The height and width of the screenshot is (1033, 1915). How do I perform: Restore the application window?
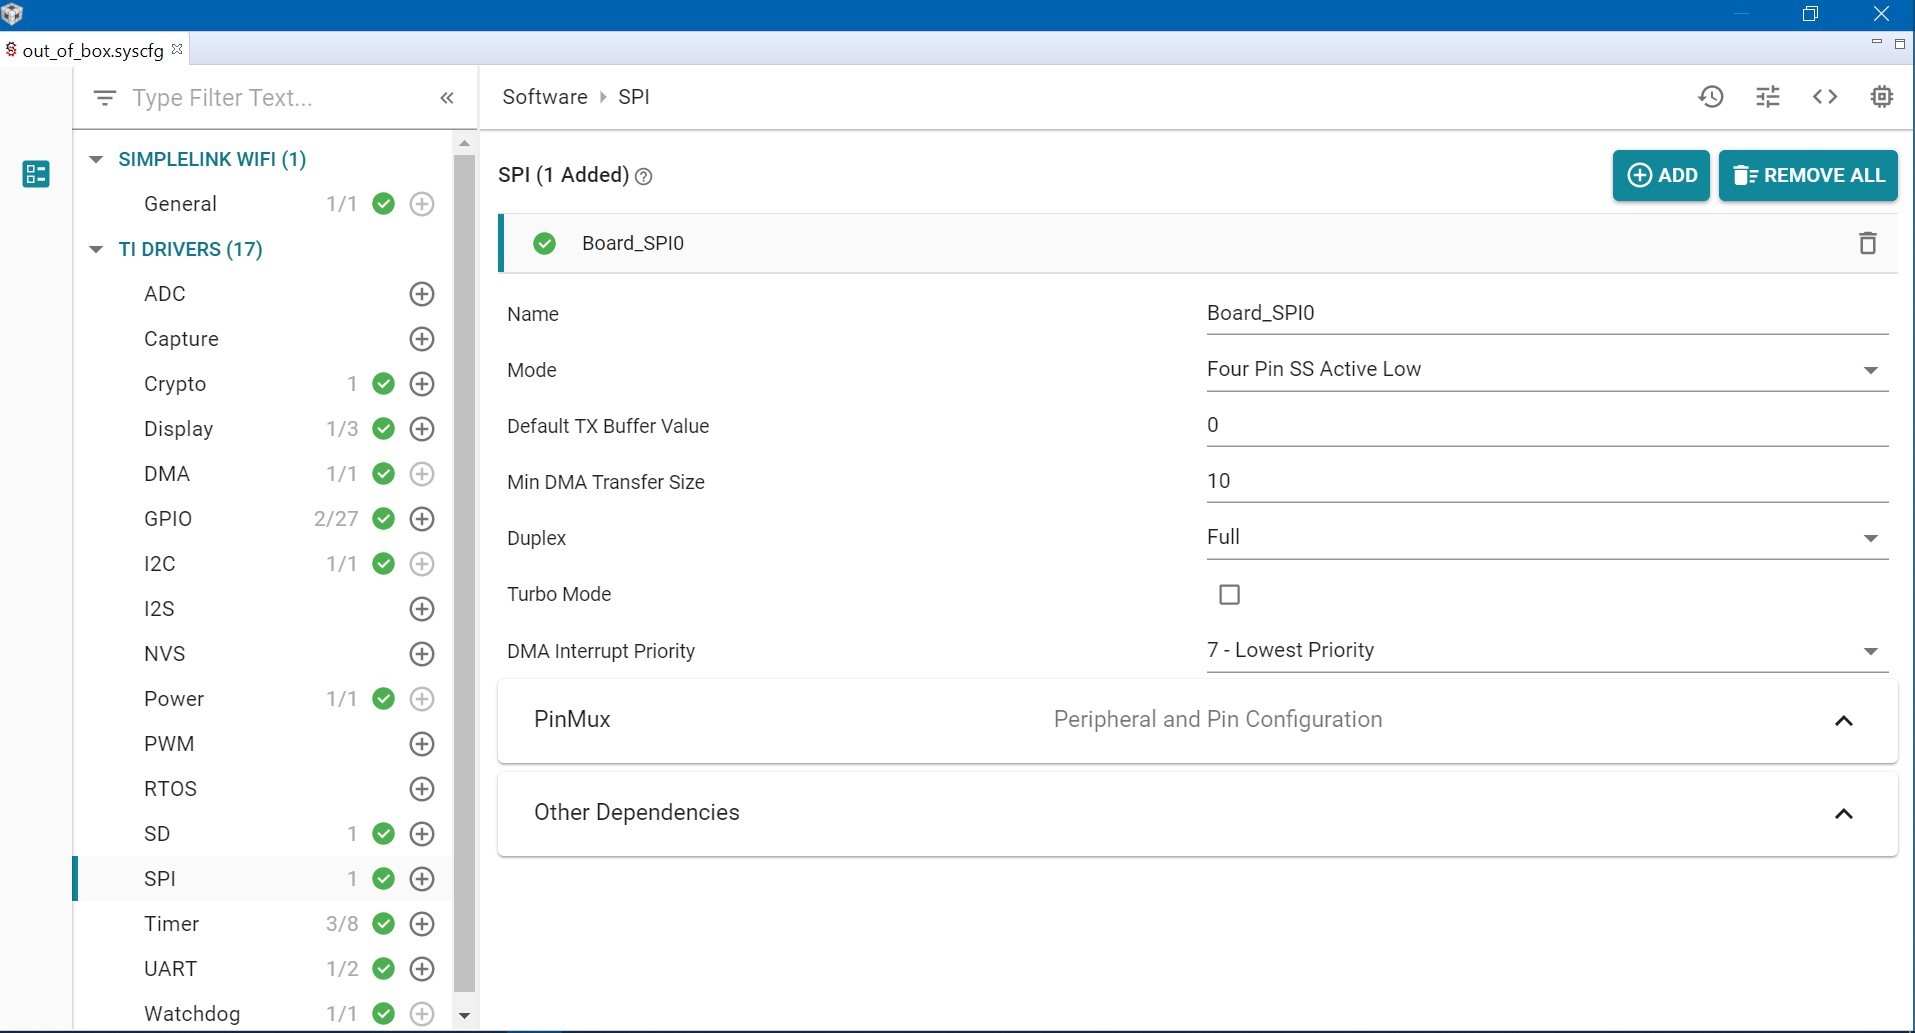click(x=1810, y=14)
